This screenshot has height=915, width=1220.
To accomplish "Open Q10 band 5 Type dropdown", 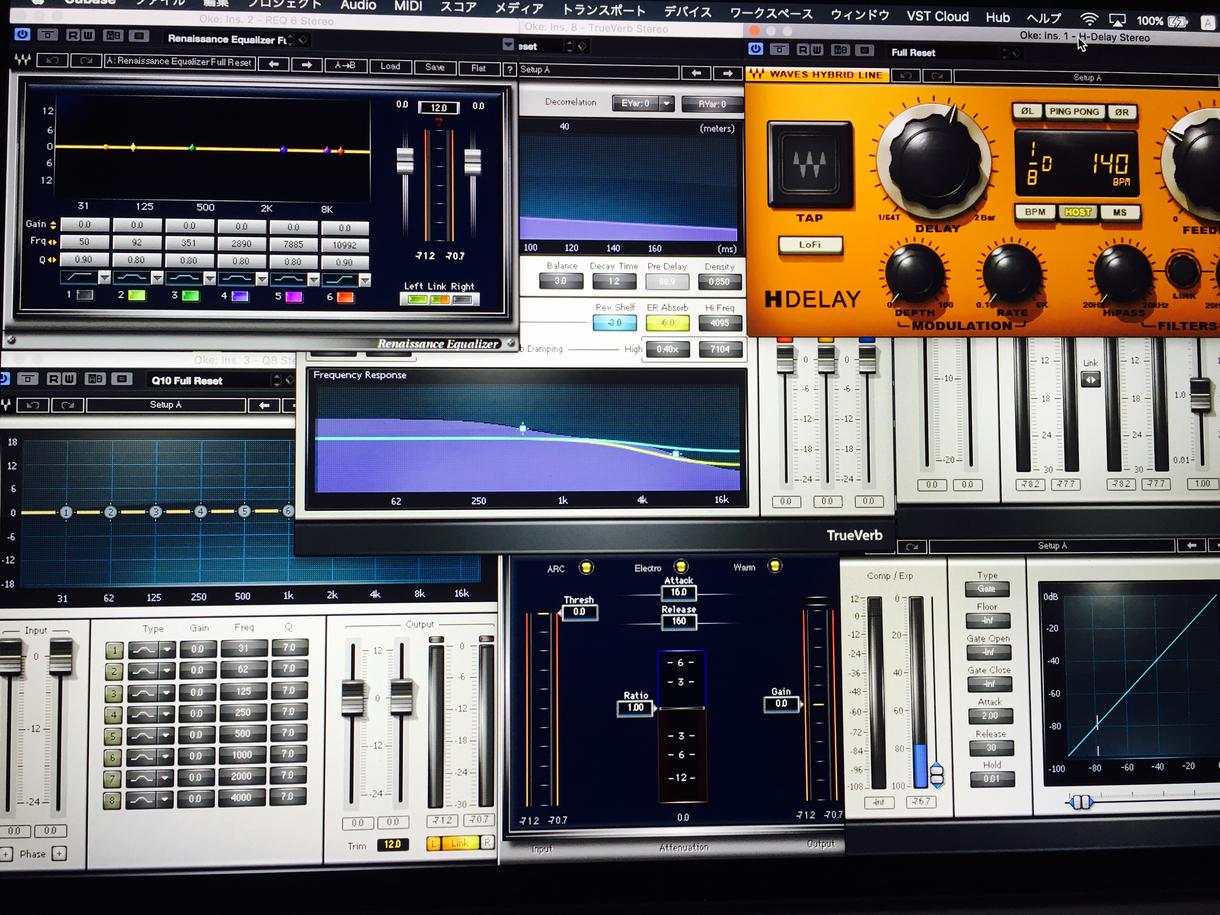I will pyautogui.click(x=167, y=735).
